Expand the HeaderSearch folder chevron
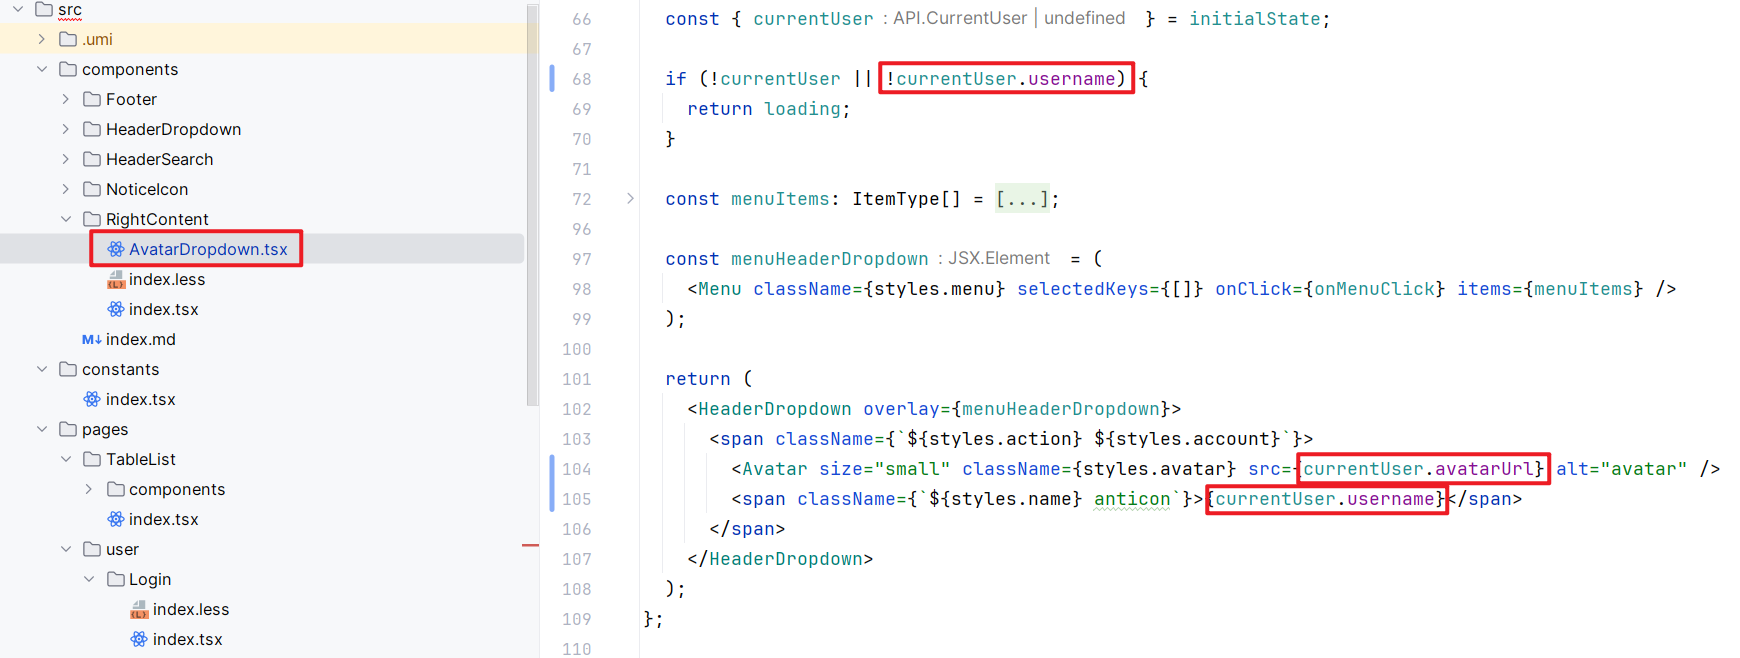This screenshot has height=658, width=1740. [x=66, y=159]
